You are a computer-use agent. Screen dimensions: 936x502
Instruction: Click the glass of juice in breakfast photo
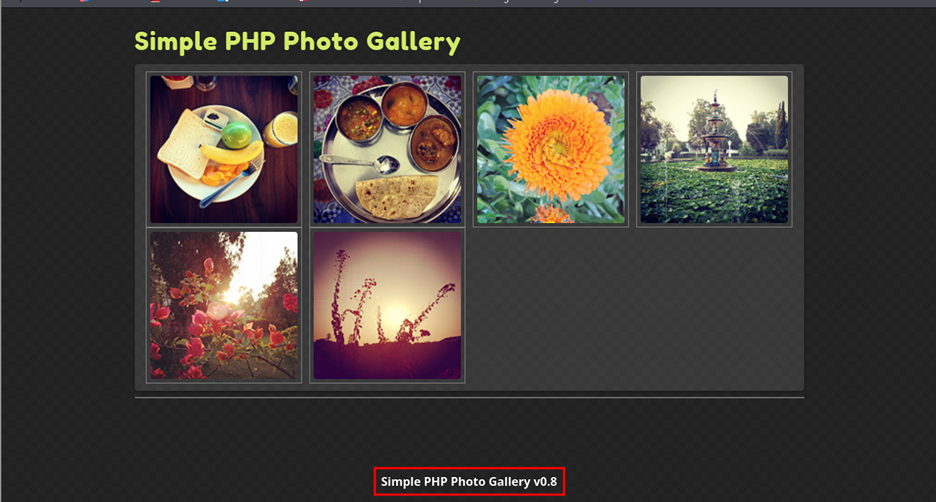(x=280, y=130)
